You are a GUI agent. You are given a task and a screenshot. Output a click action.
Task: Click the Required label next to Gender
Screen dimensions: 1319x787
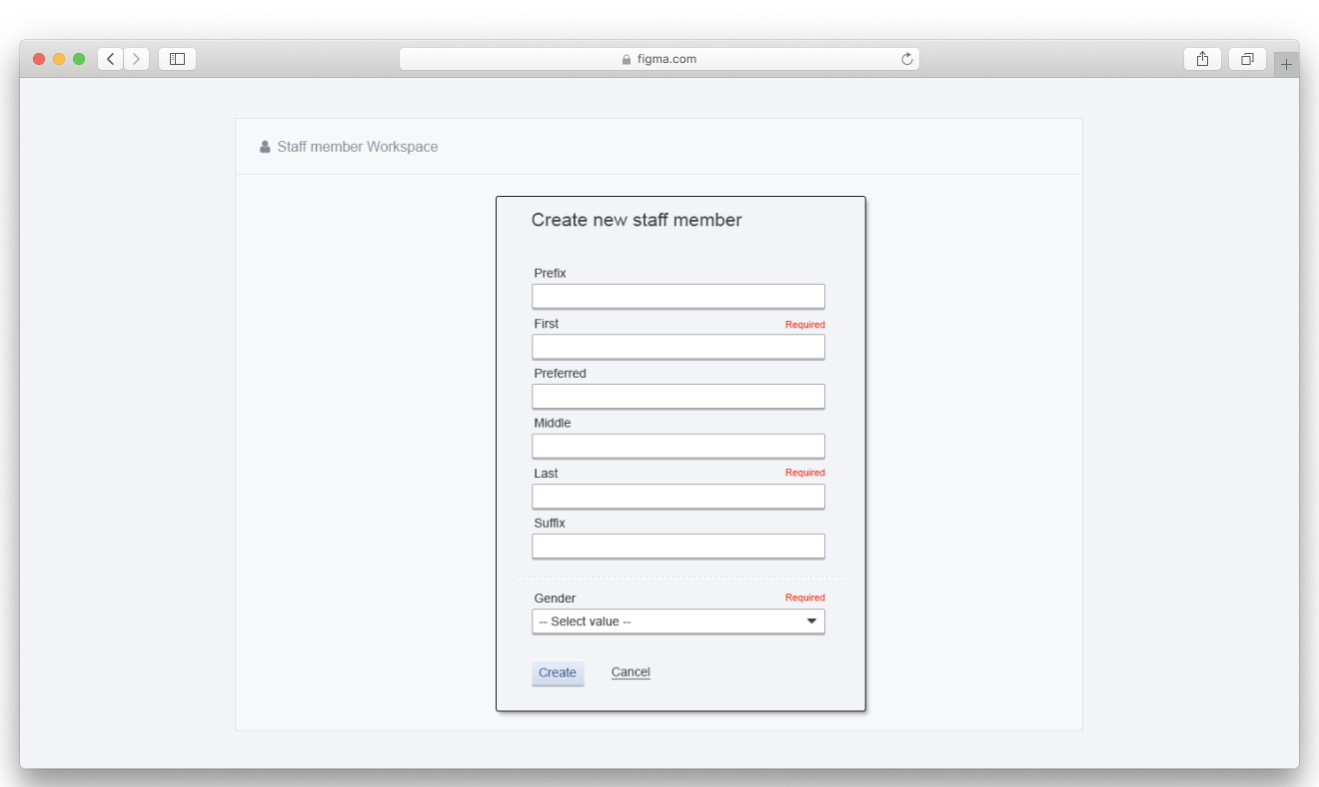coord(805,597)
